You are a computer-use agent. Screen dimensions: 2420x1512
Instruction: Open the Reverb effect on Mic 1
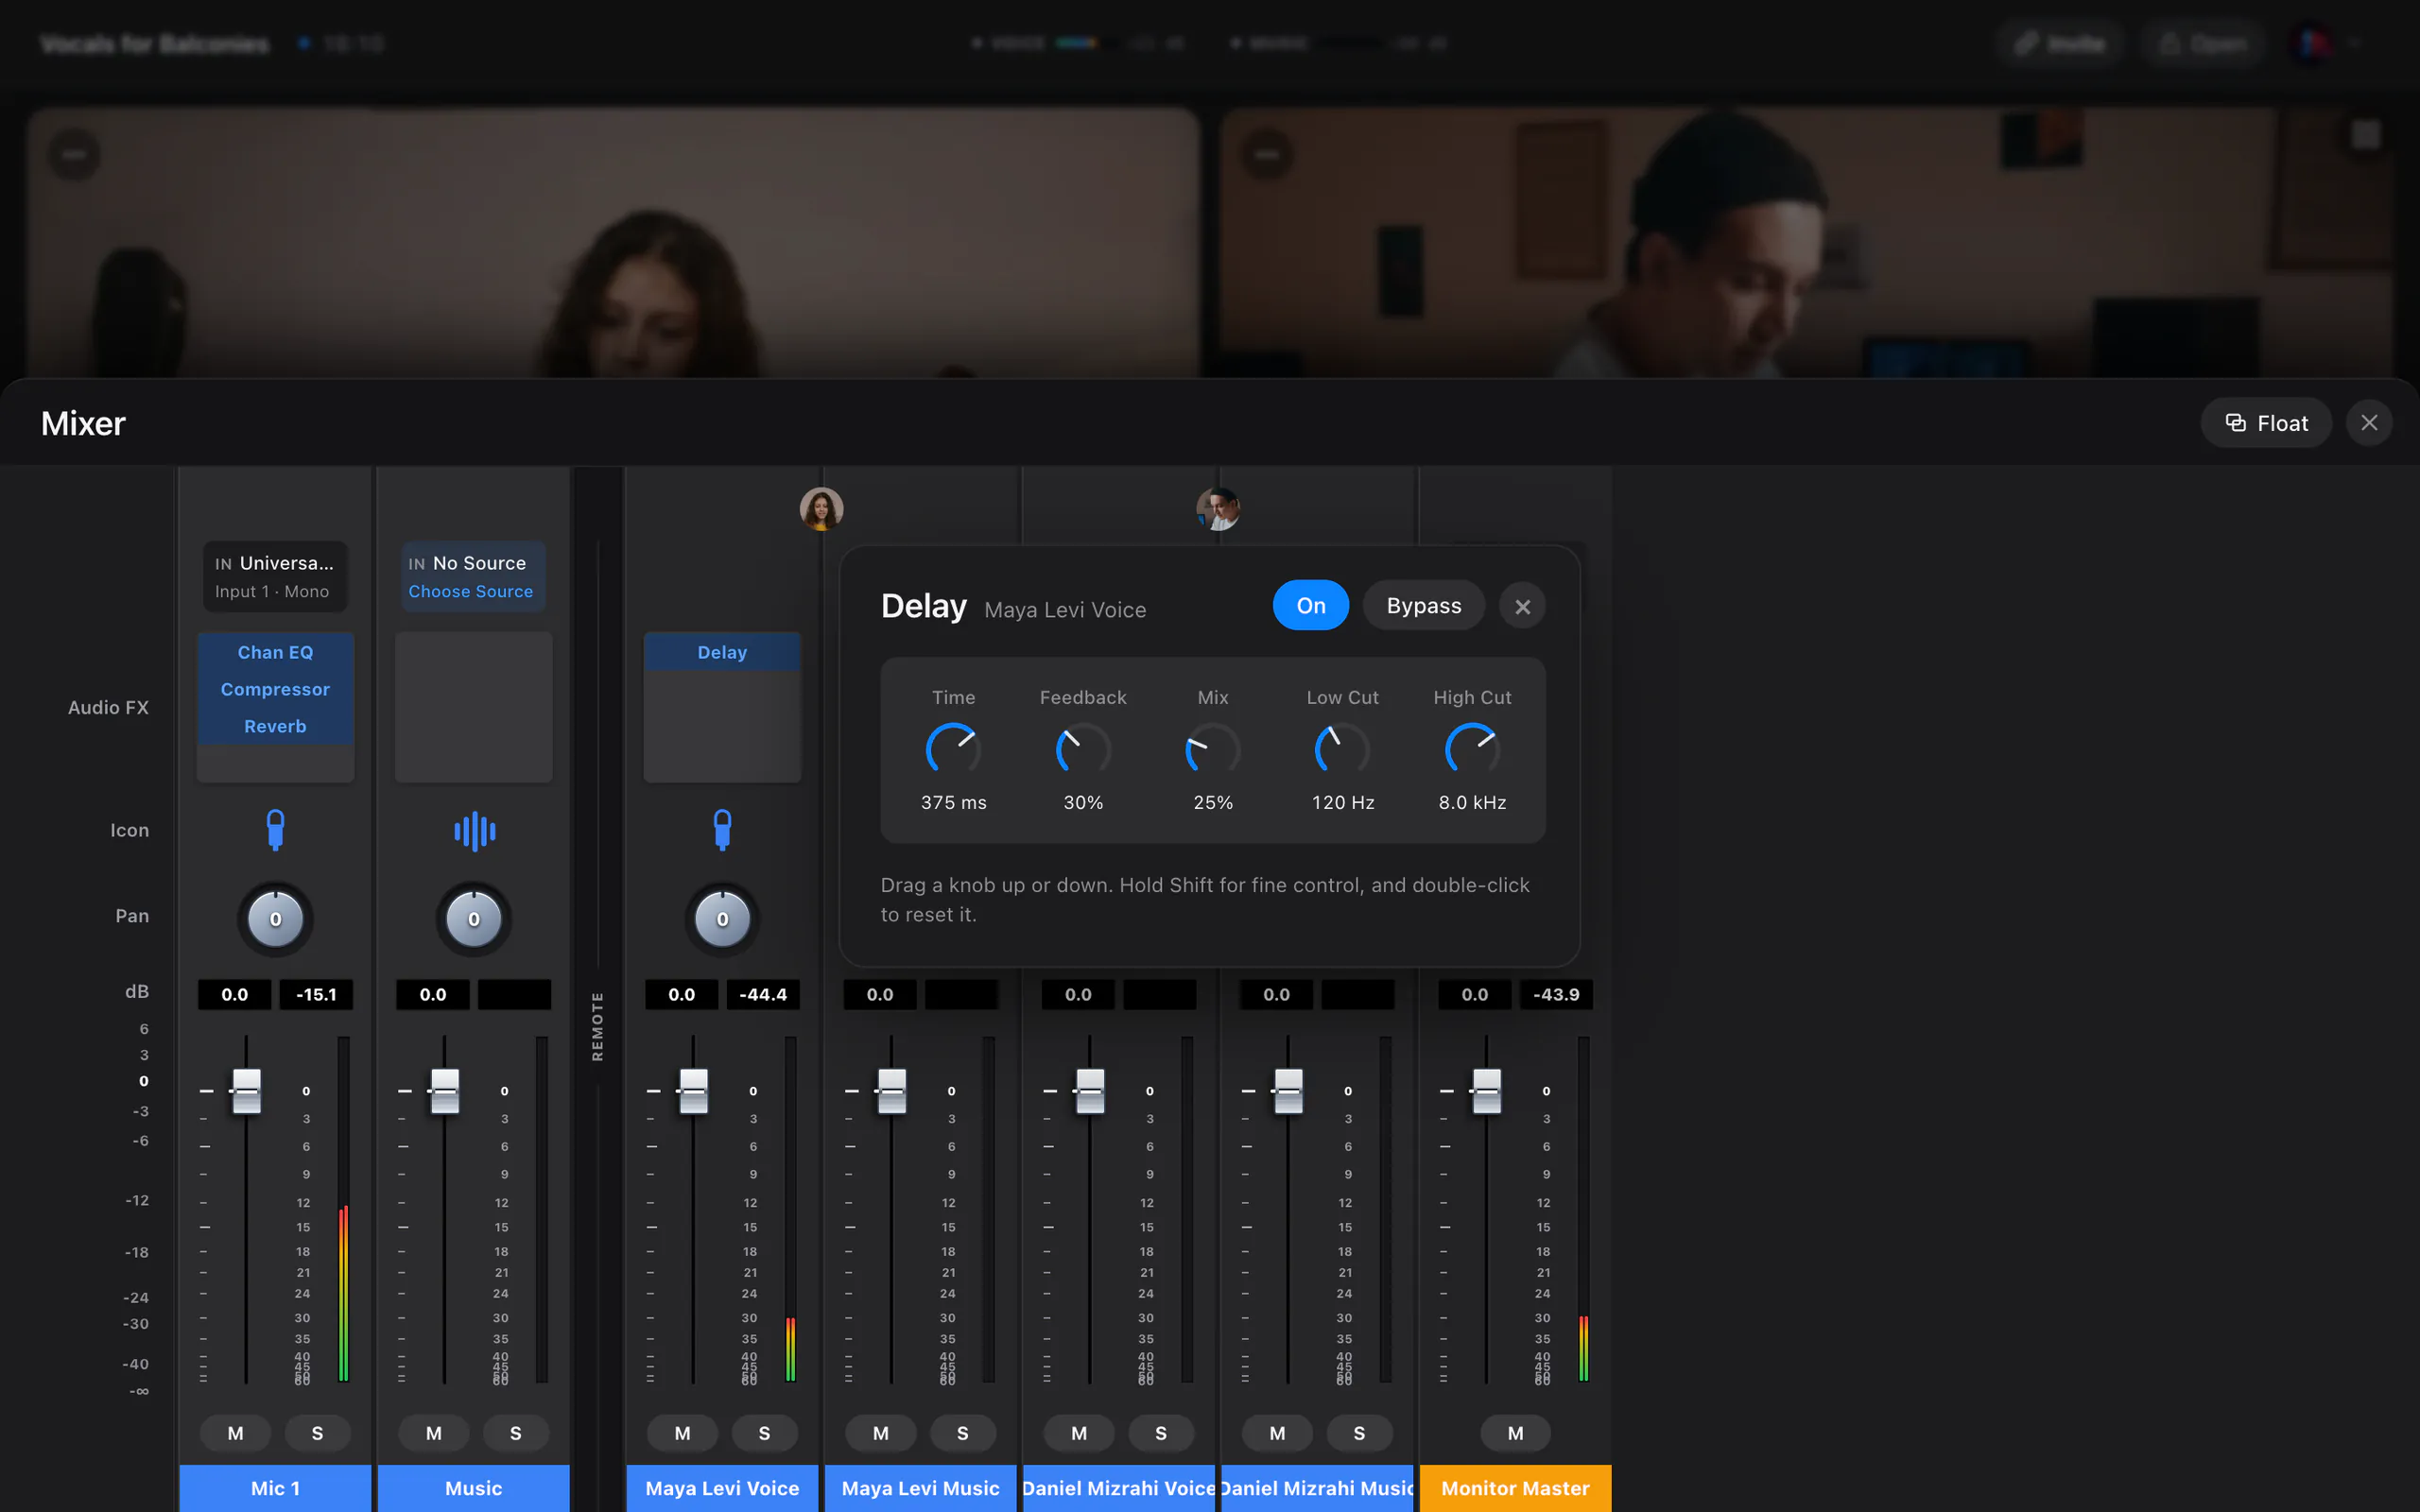click(275, 726)
